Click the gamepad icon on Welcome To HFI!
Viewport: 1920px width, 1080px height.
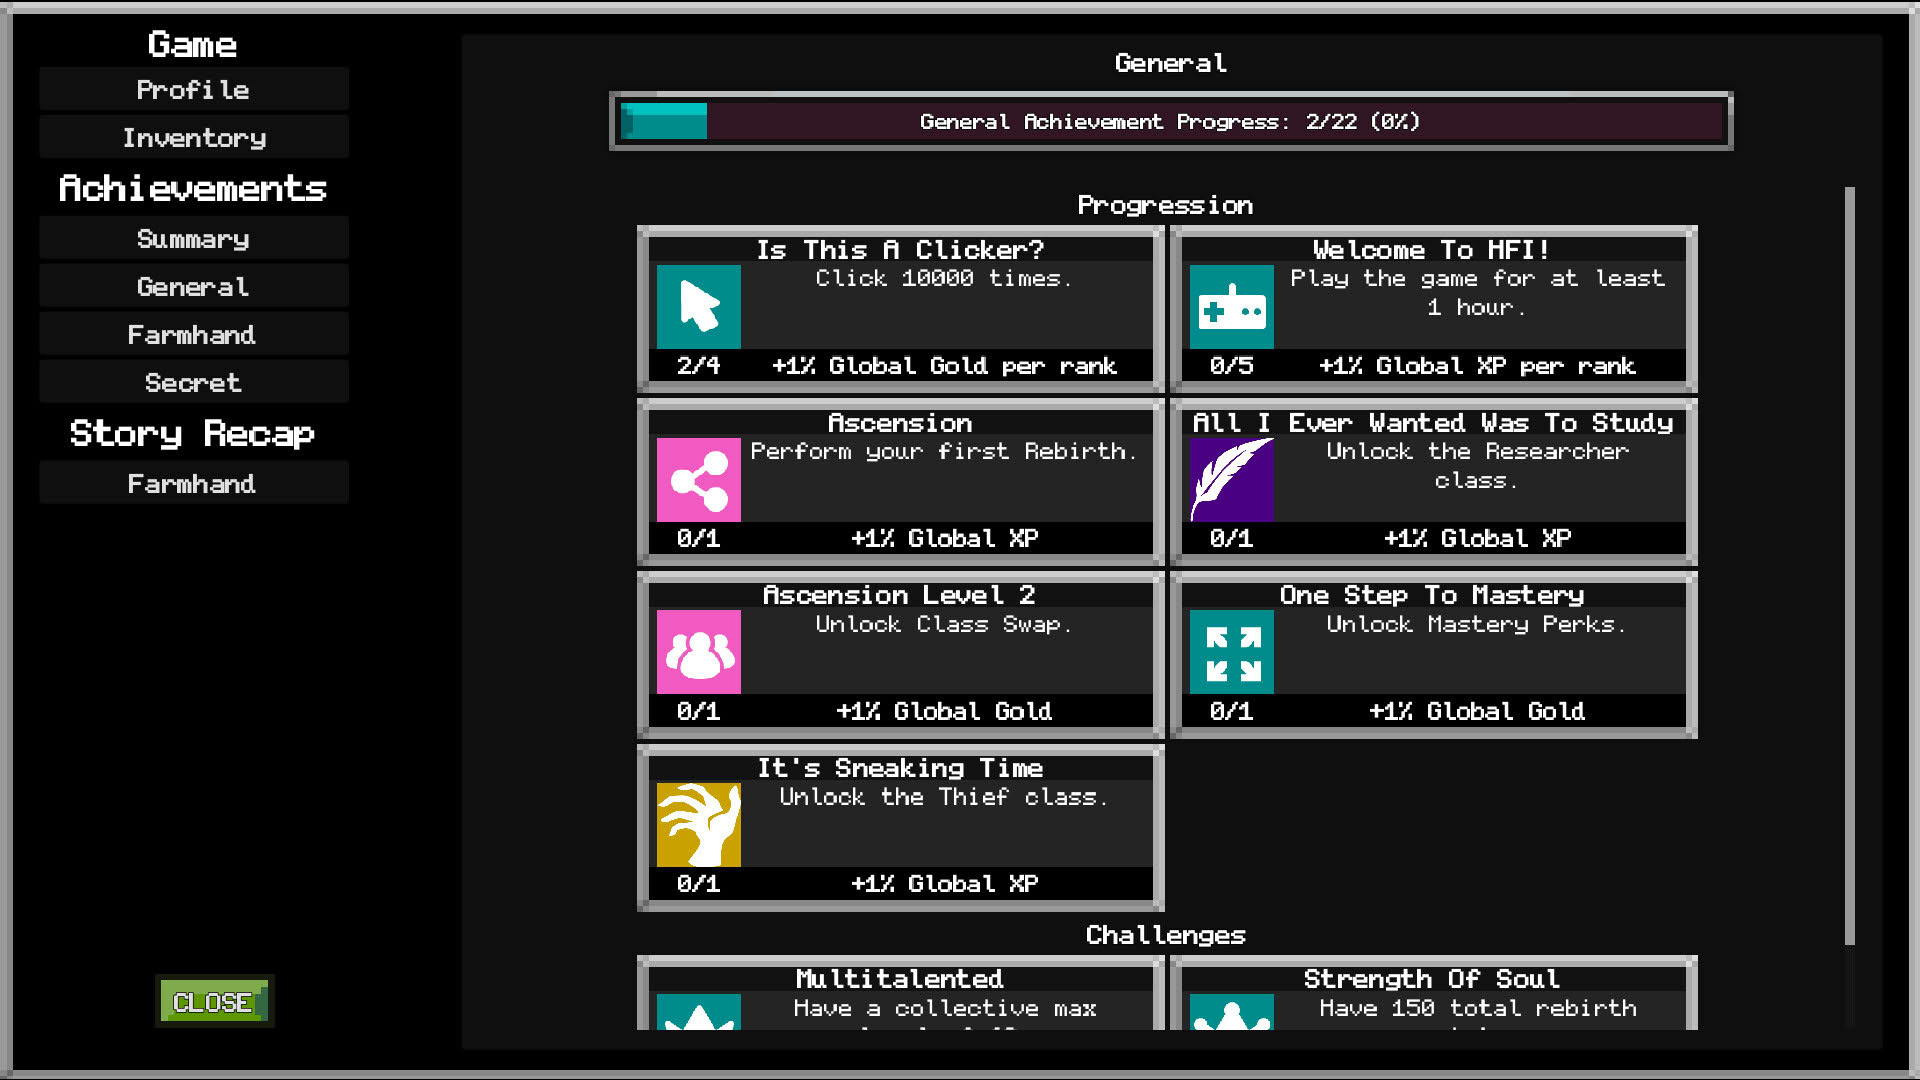pyautogui.click(x=1231, y=307)
